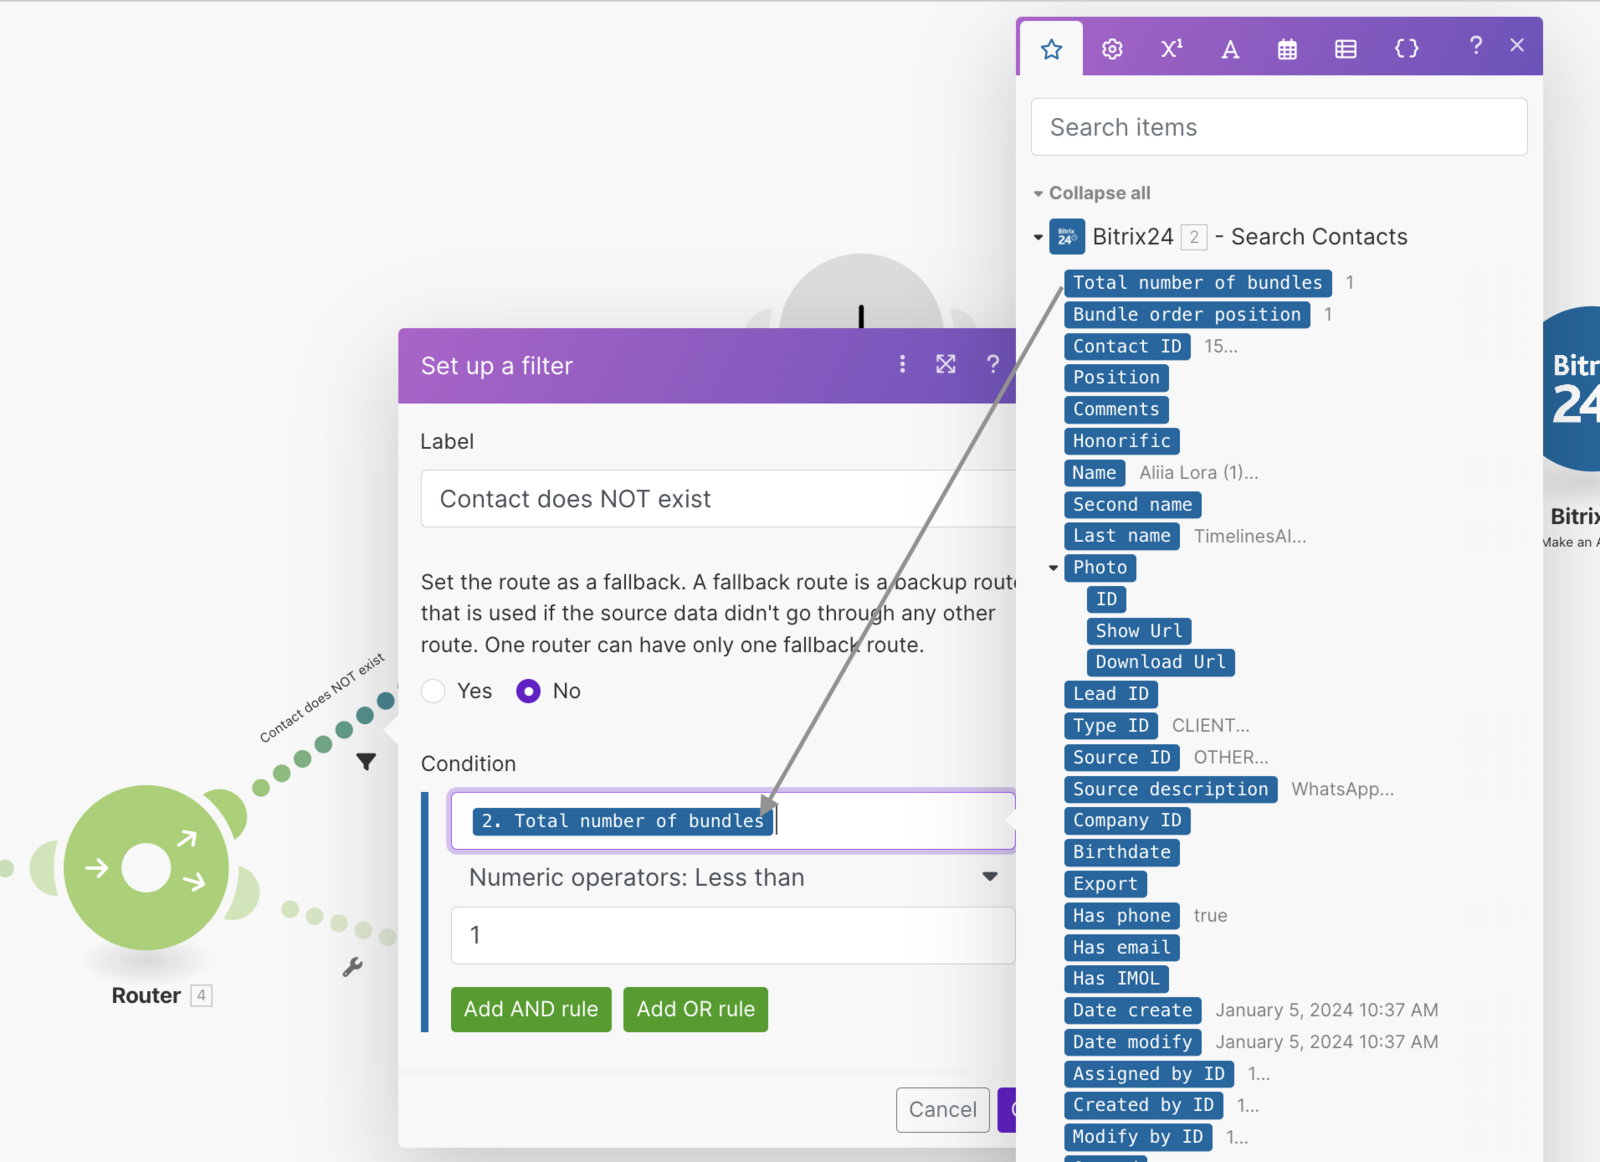Select the text functions A tab
Image resolution: width=1600 pixels, height=1162 pixels.
click(1229, 47)
